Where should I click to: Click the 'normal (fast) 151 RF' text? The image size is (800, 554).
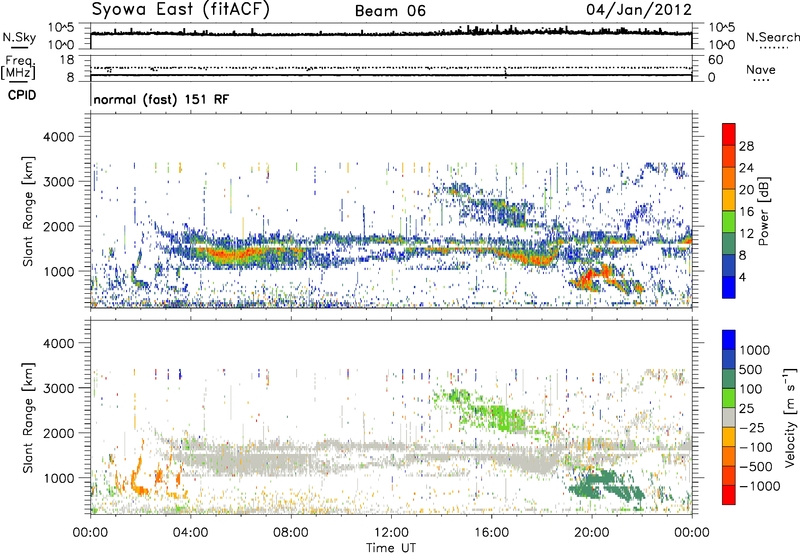tap(161, 99)
